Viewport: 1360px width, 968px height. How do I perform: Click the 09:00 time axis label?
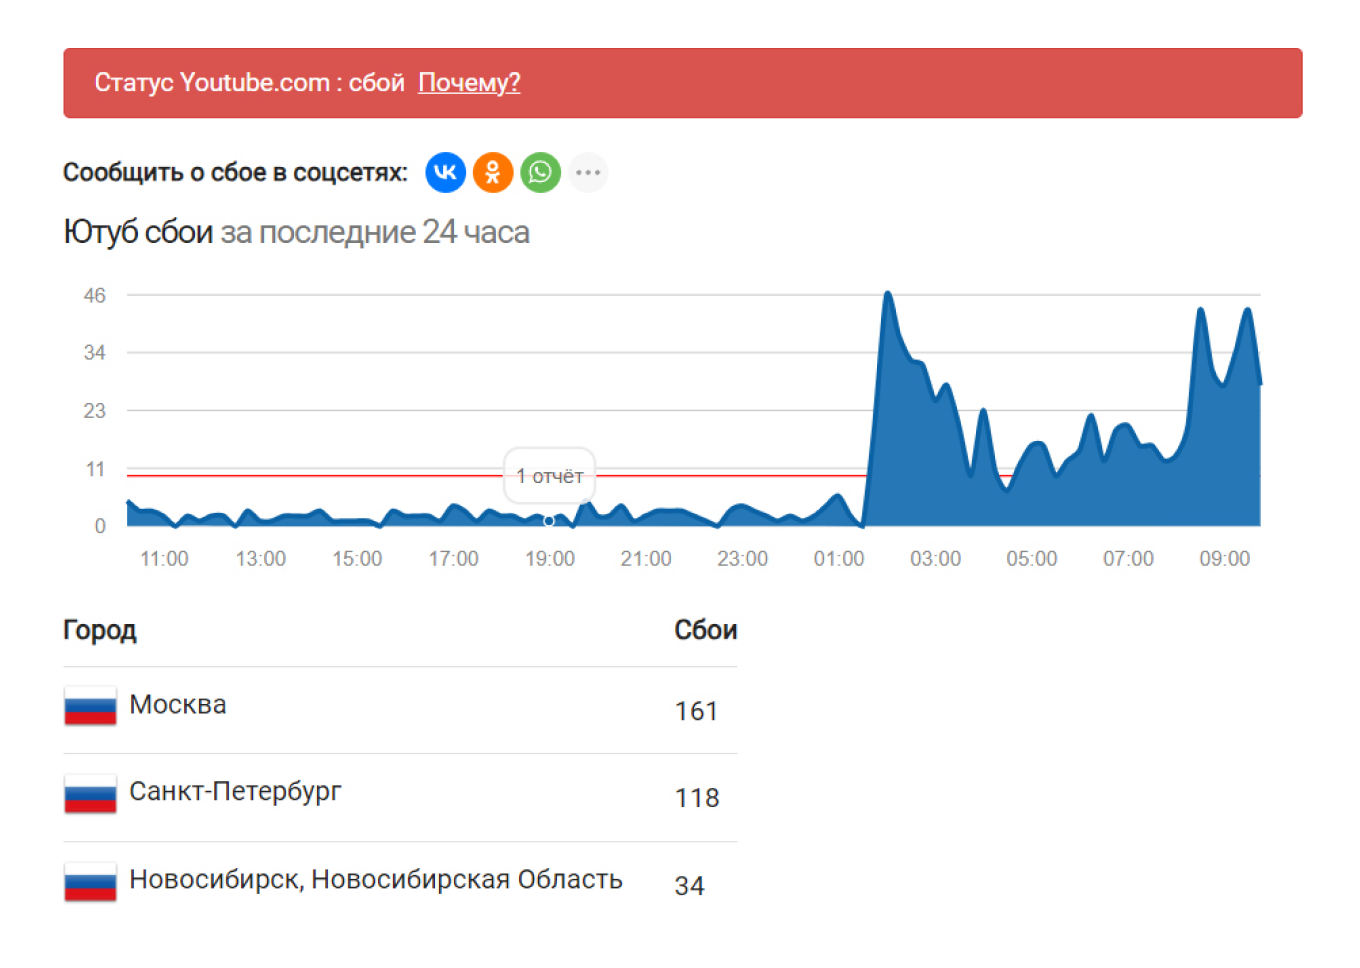(x=1225, y=559)
